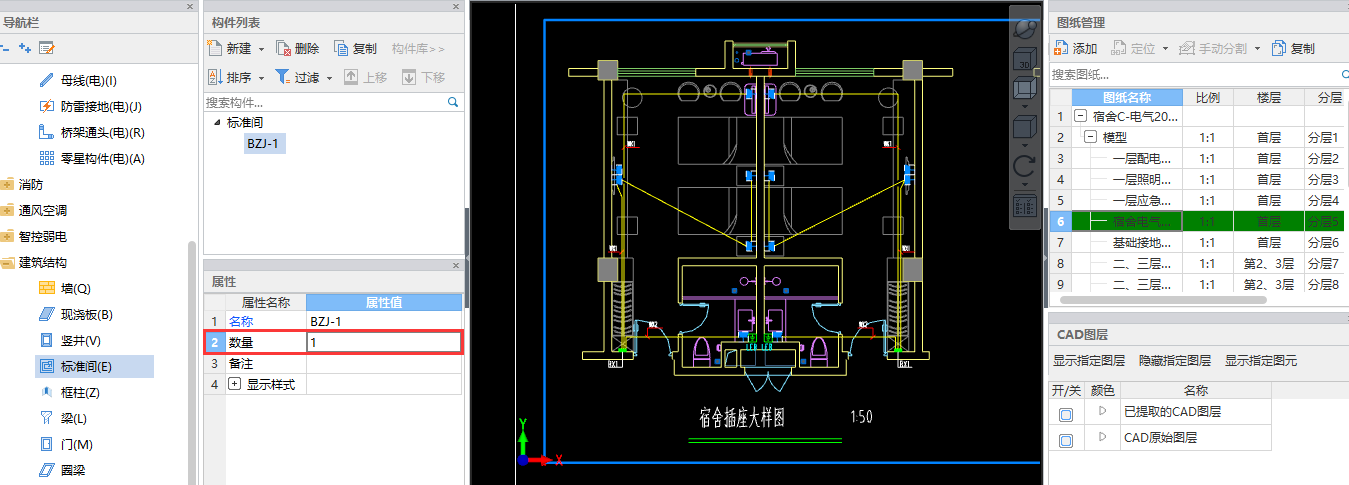This screenshot has height=485, width=1349.
Task: Expand the 已提取的CAD图层 triangle
Action: pos(1103,411)
